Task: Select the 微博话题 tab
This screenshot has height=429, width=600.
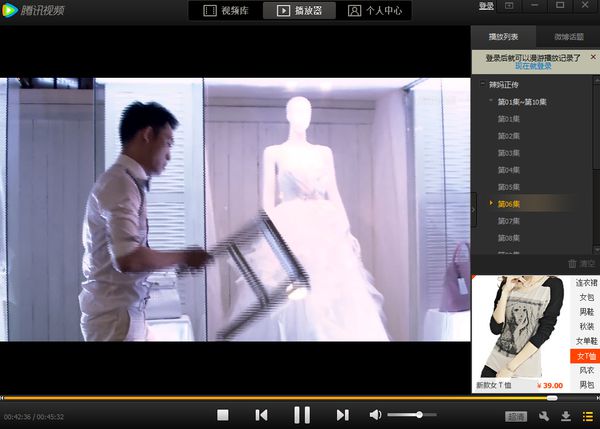Action: pyautogui.click(x=569, y=37)
